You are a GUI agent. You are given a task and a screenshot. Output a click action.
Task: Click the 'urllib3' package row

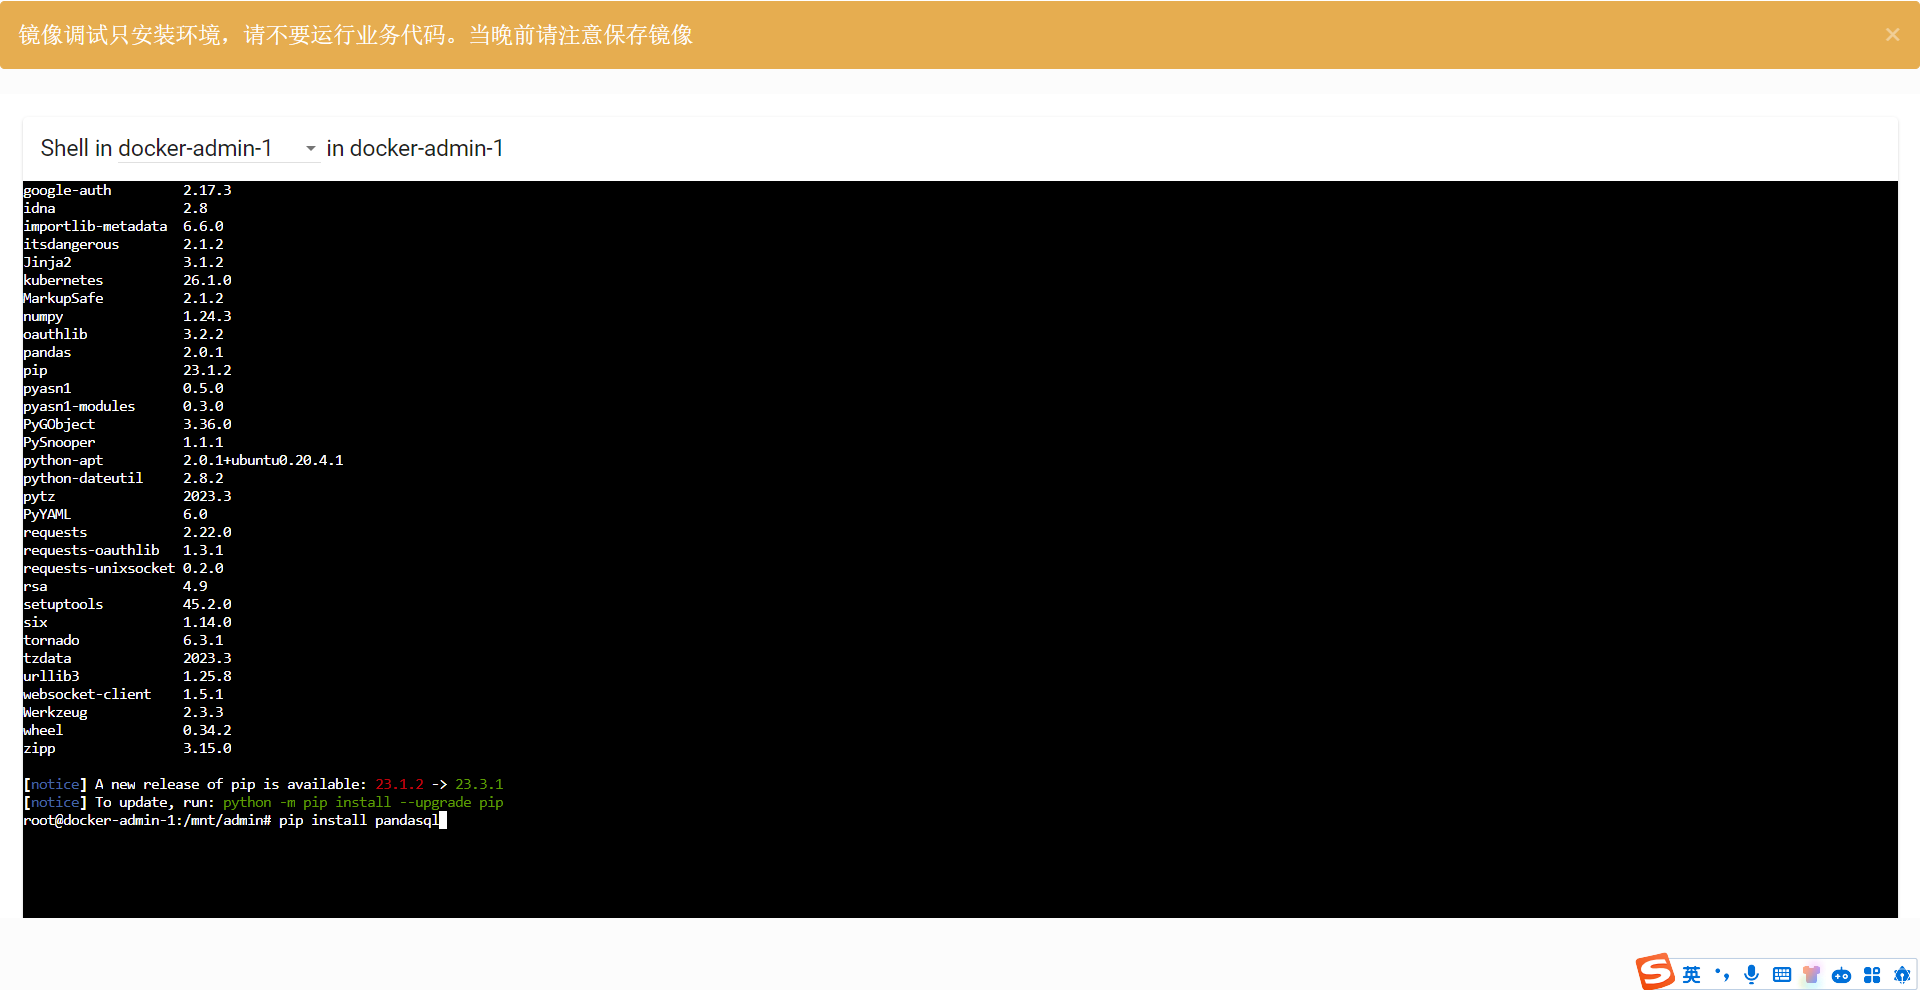(x=127, y=676)
